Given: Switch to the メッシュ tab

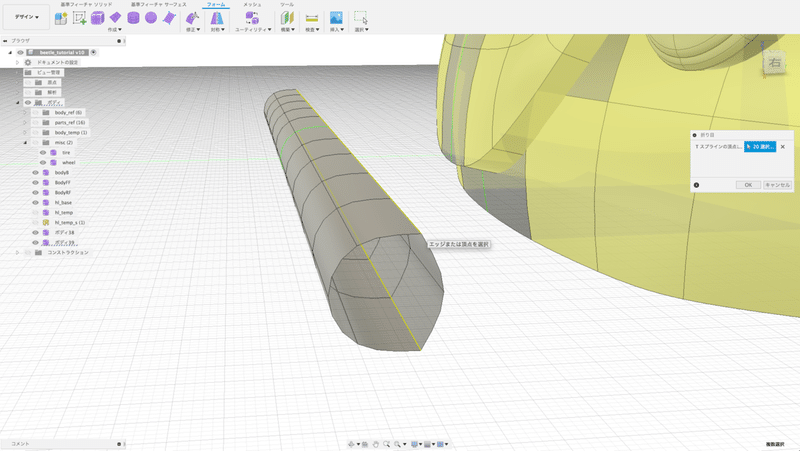Looking at the screenshot, I should pyautogui.click(x=252, y=4).
